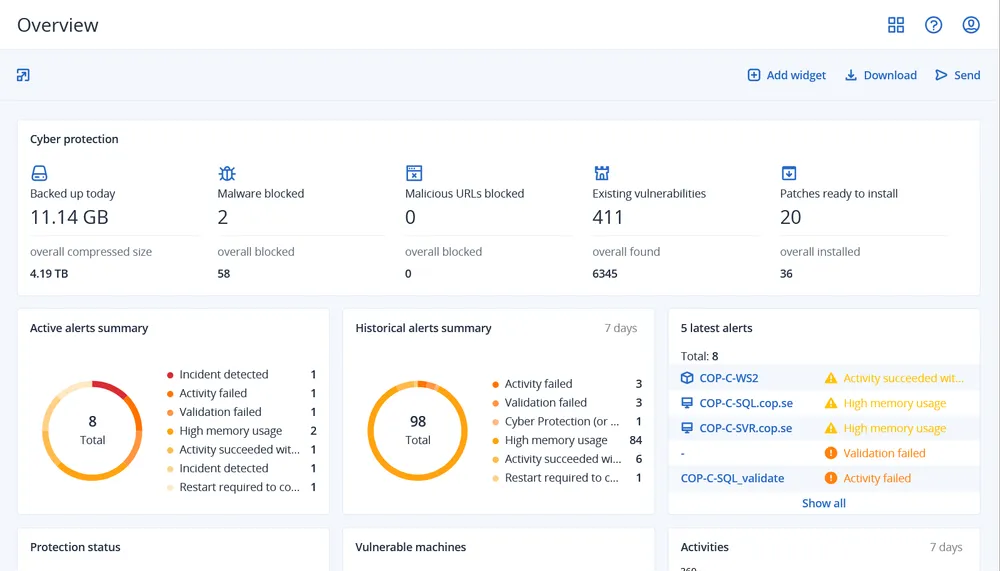The width and height of the screenshot is (1000, 572).
Task: Click the Activity succeeded wit... alert text
Action: point(903,378)
